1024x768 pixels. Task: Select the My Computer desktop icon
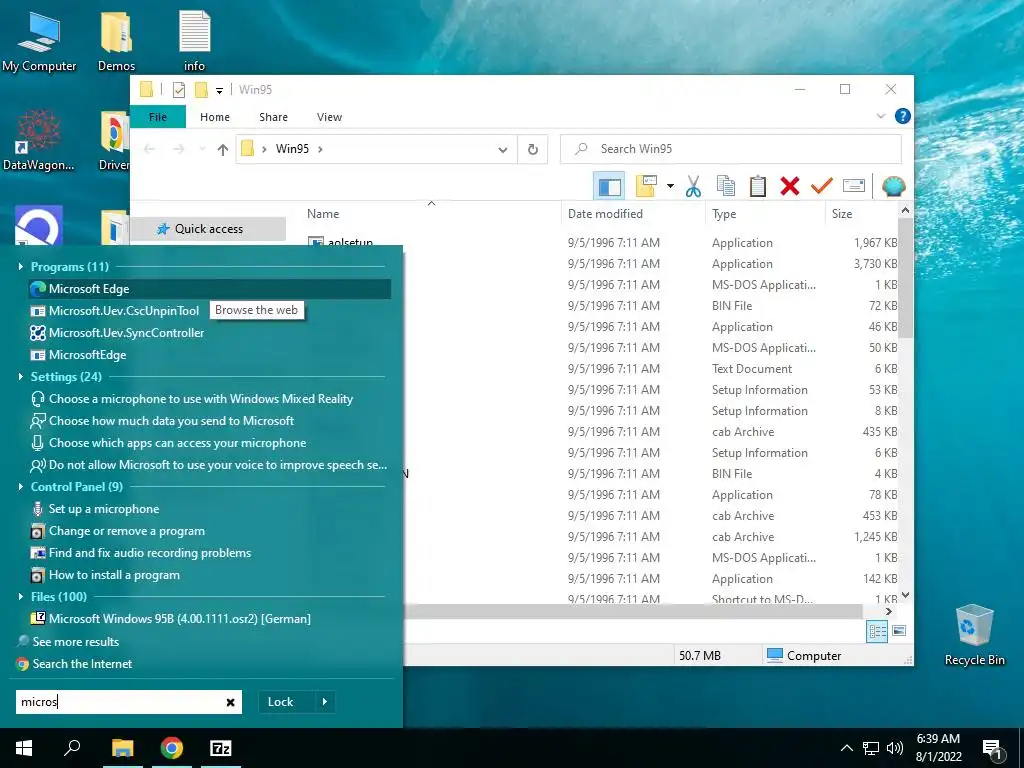tap(39, 42)
